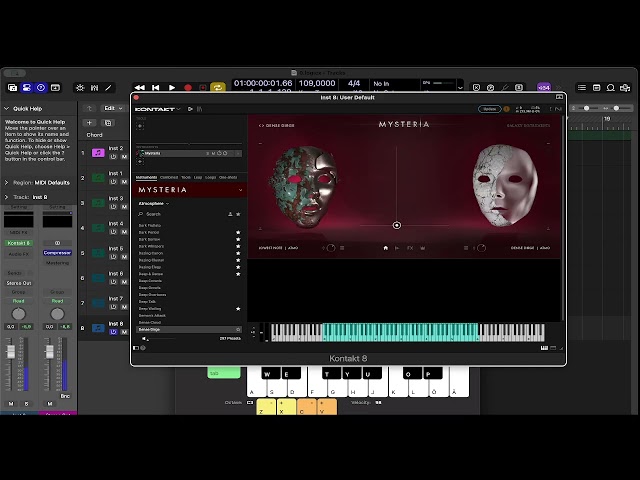
Task: Toggle power on the Inst 8 track
Action: pos(113,332)
